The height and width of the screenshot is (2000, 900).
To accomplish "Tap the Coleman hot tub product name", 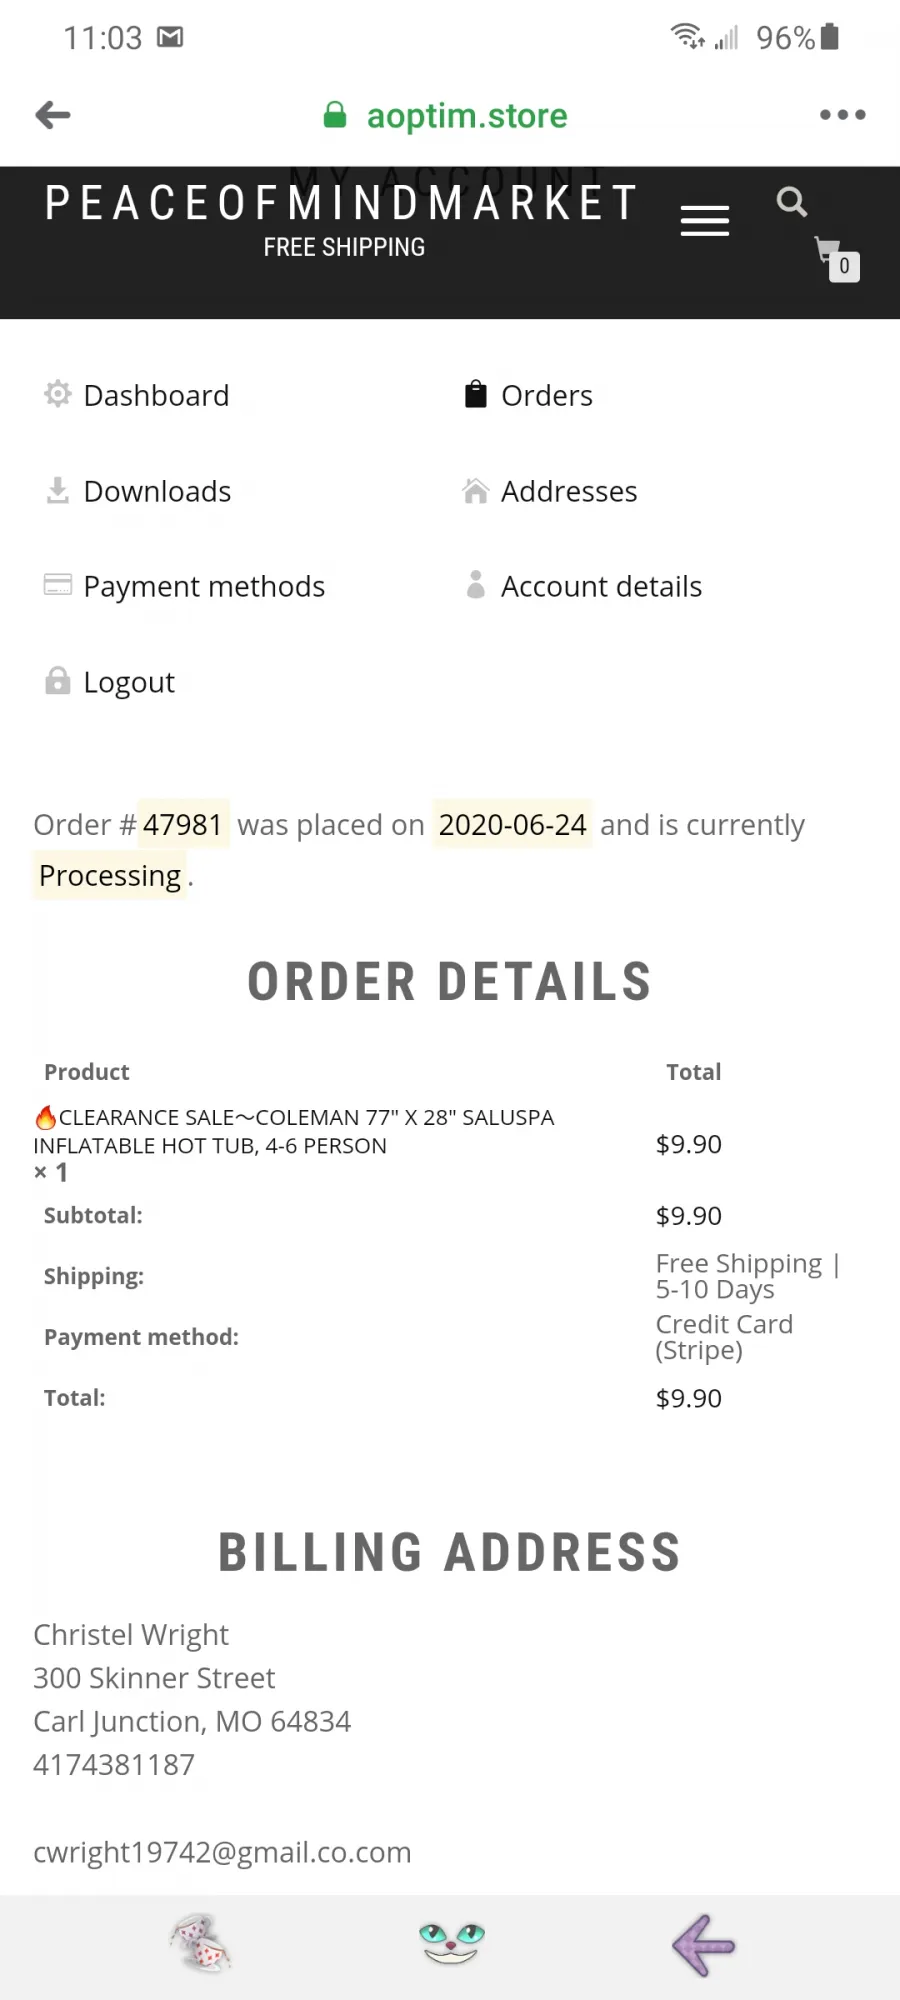I will 294,1131.
